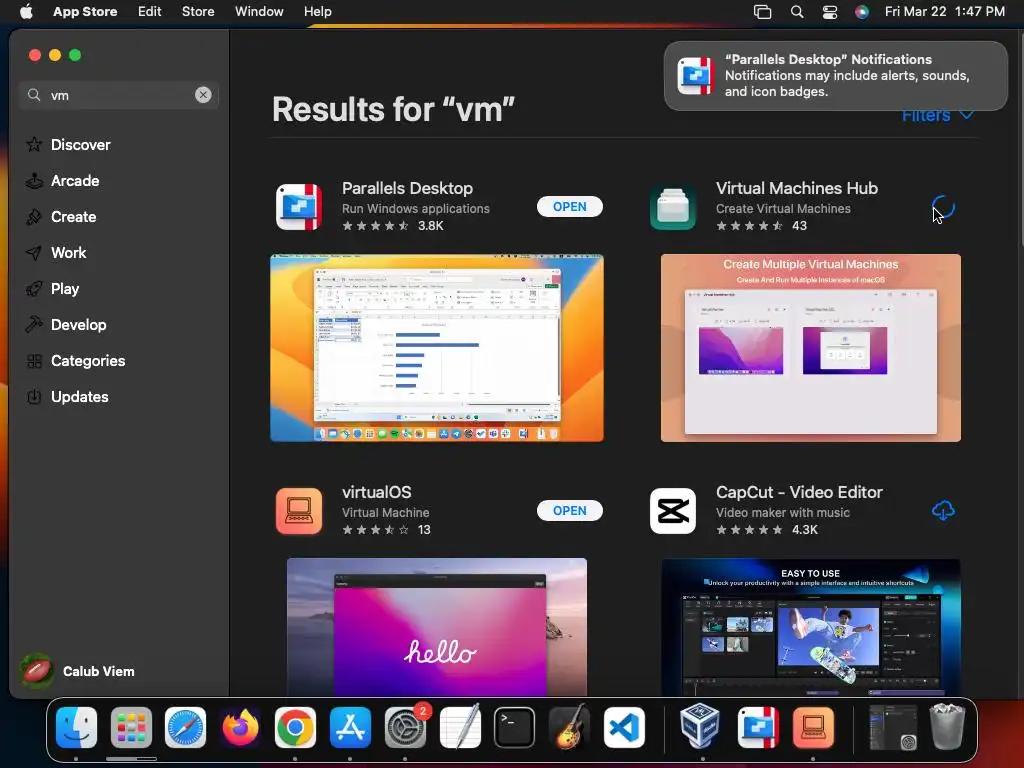Viewport: 1024px width, 768px height.
Task: Click virtualOS icon in the Dock
Action: [813, 727]
